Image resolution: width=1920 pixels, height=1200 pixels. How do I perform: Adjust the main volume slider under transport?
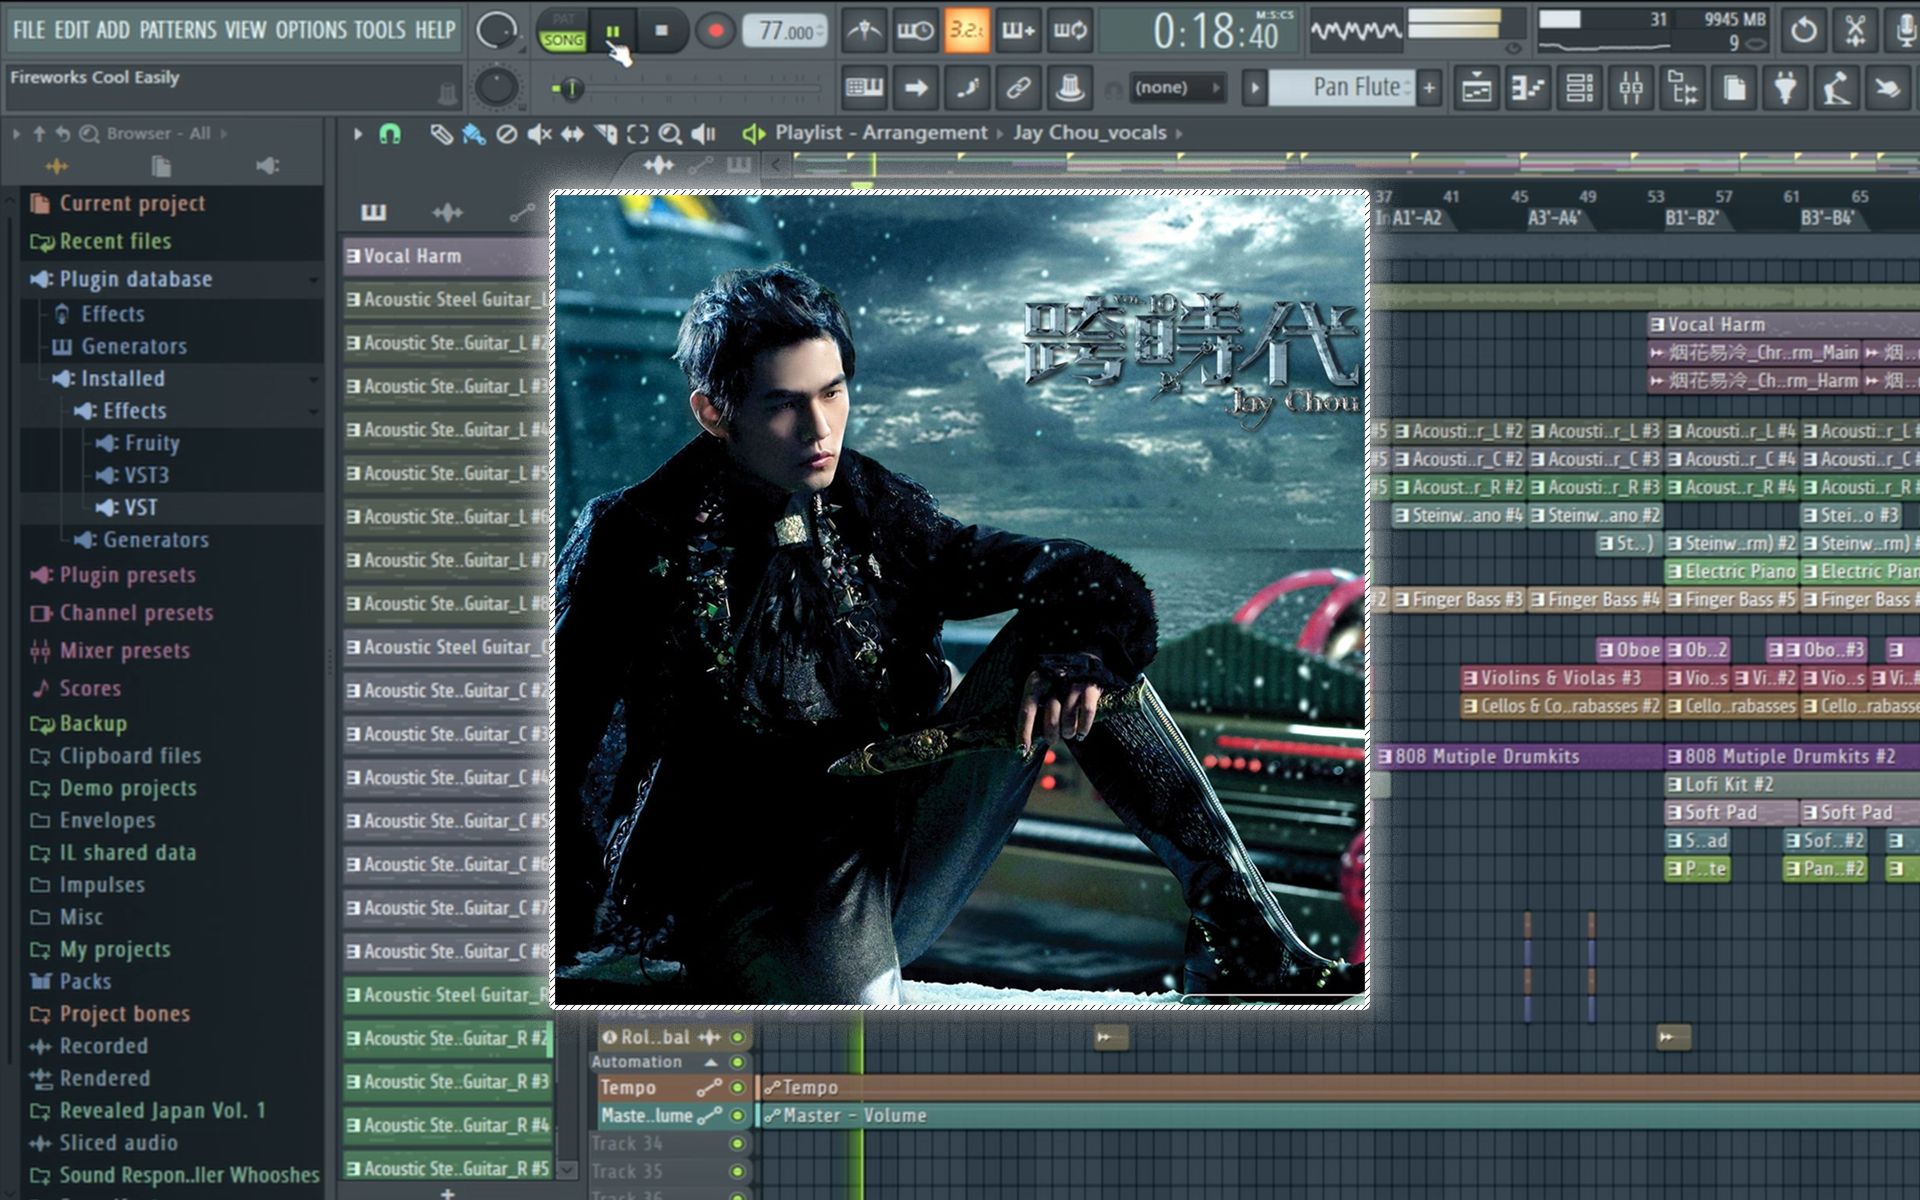687,89
